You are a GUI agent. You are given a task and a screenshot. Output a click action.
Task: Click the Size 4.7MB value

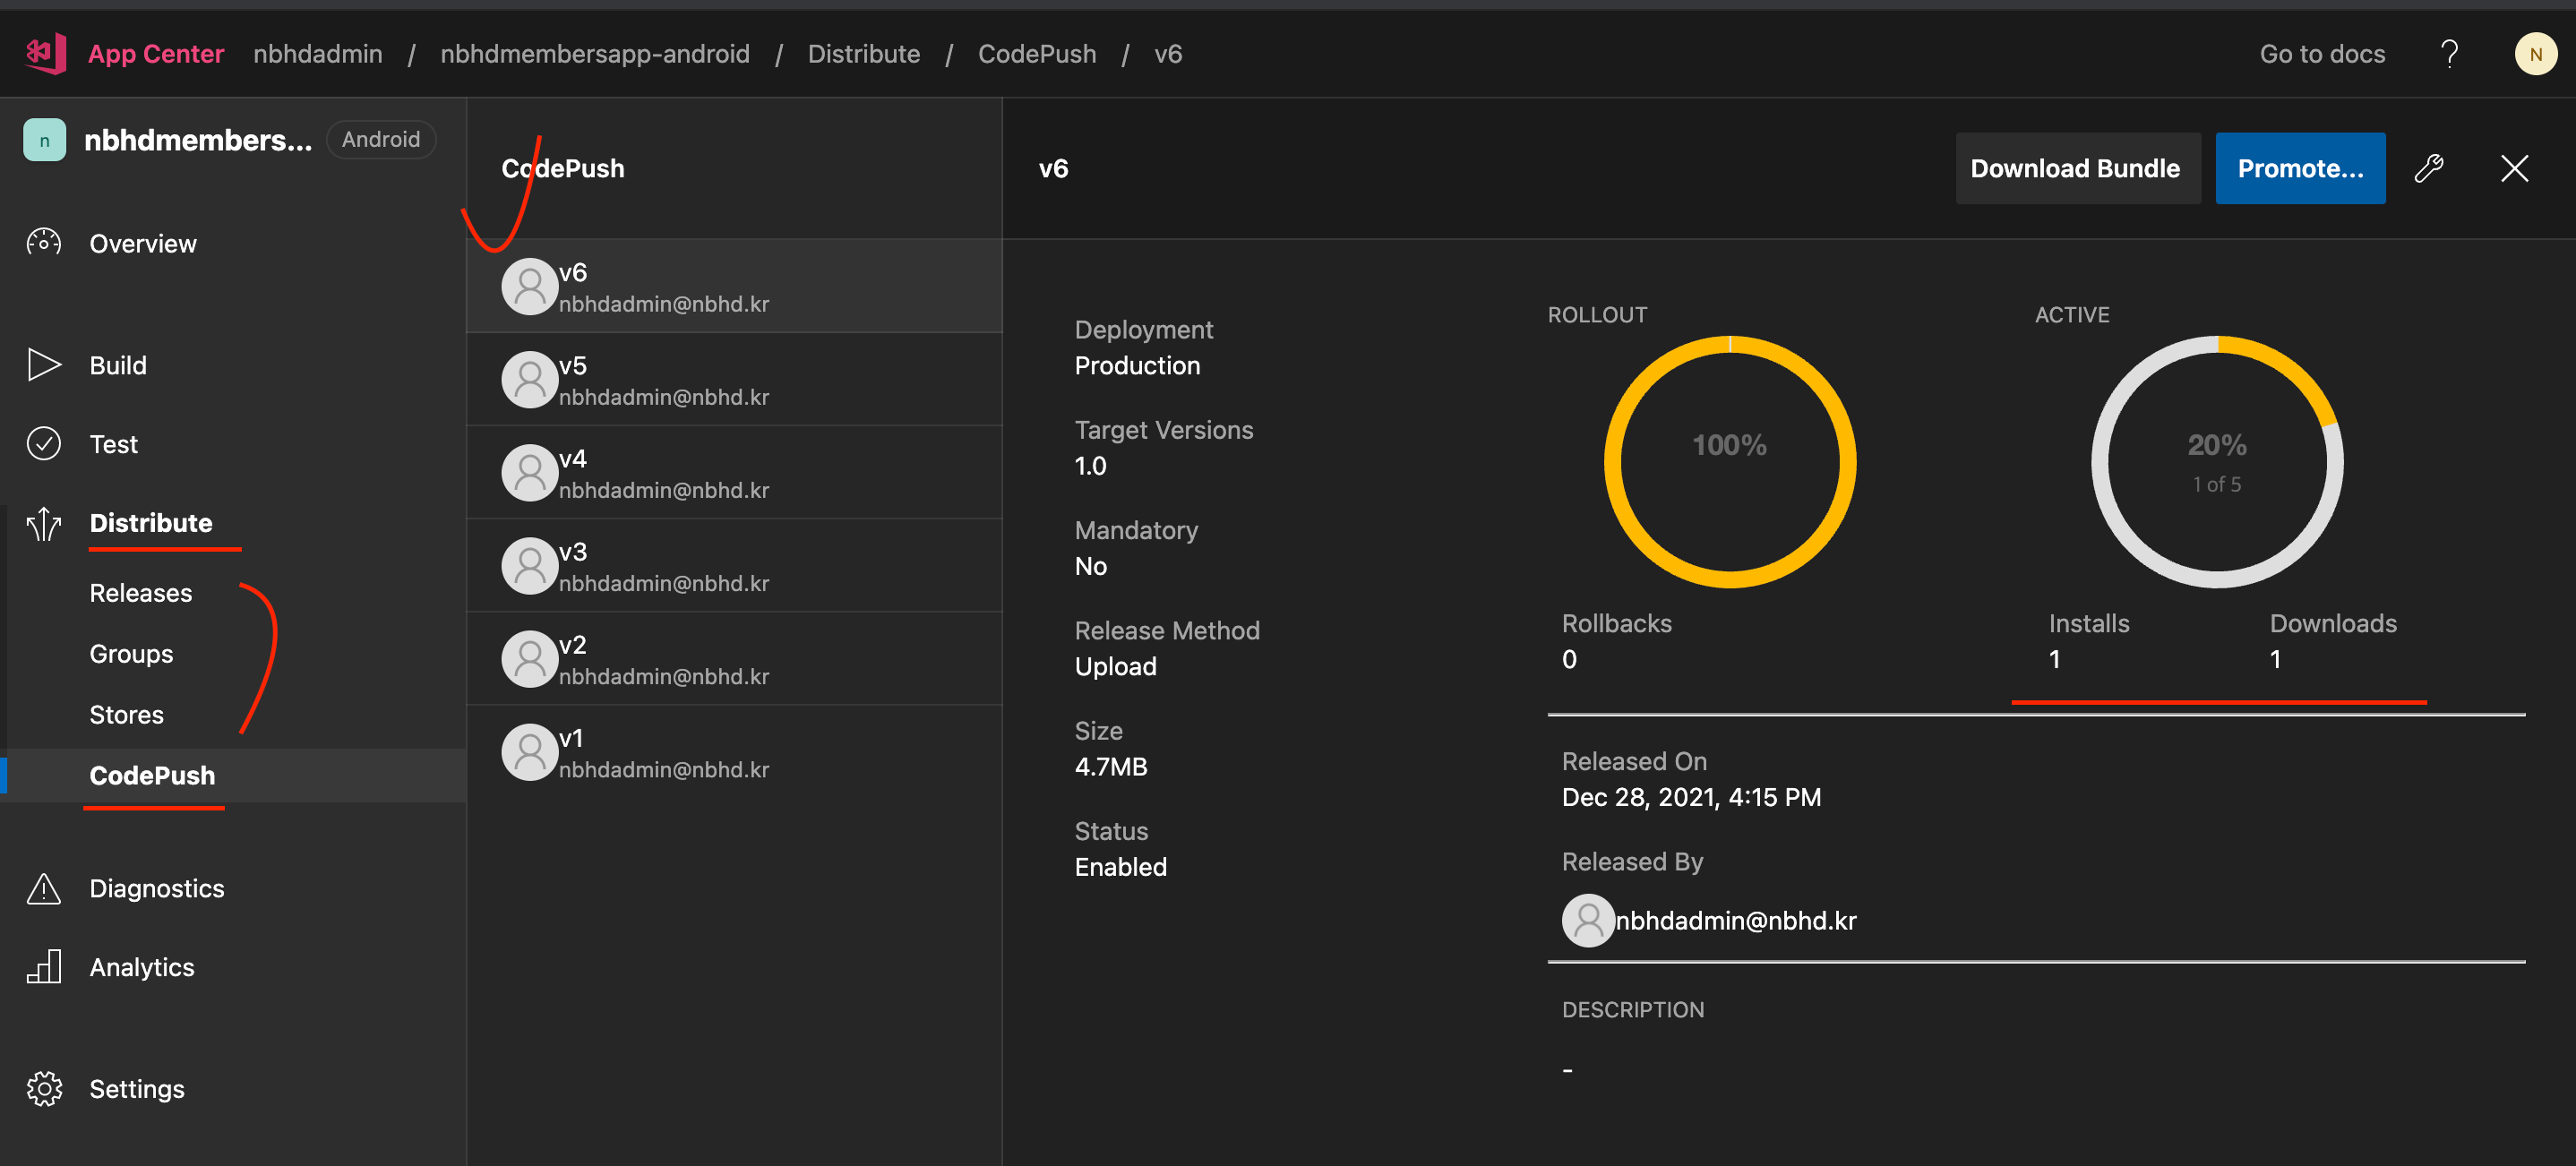[1111, 767]
